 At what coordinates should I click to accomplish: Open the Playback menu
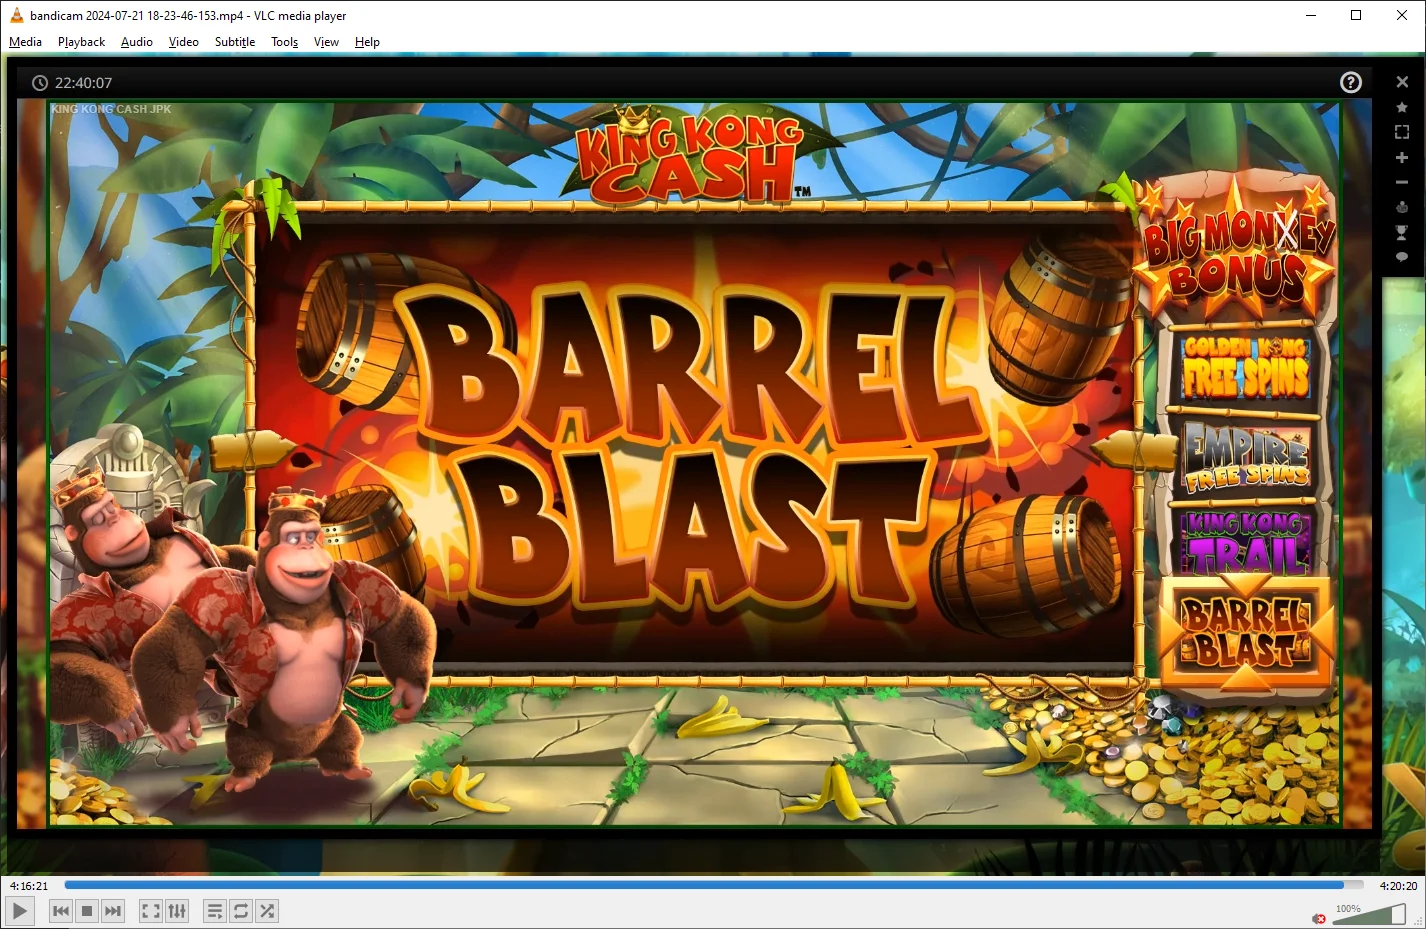[81, 42]
